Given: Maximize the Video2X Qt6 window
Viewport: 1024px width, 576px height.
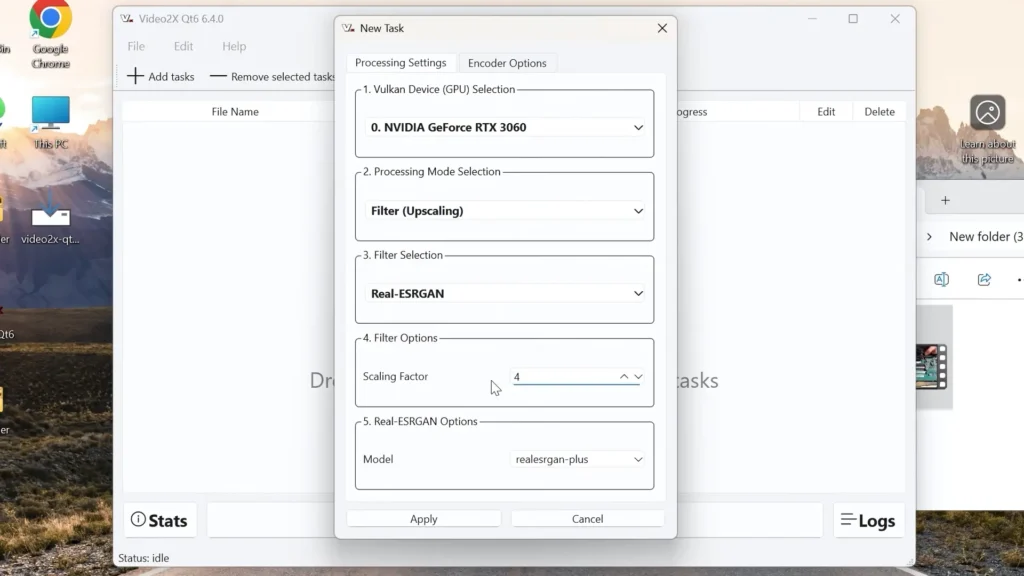Looking at the screenshot, I should coord(853,19).
